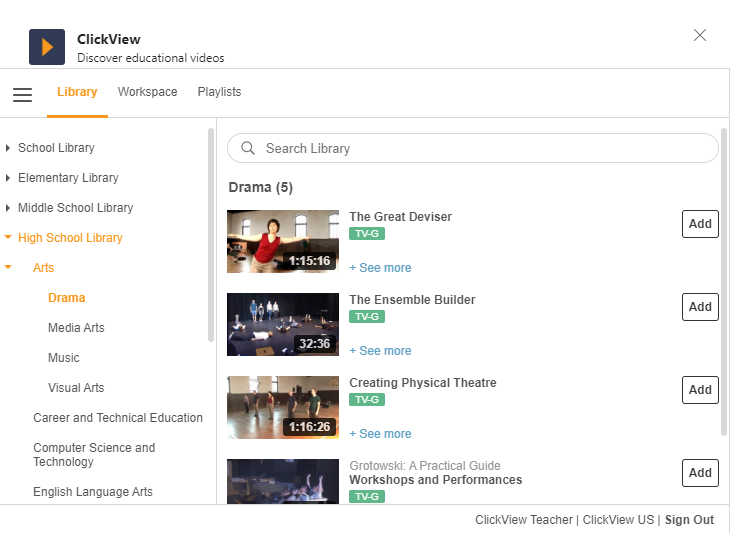Click TV-G badge under Creating Physical Theatre
This screenshot has height=534, width=730.
(367, 399)
